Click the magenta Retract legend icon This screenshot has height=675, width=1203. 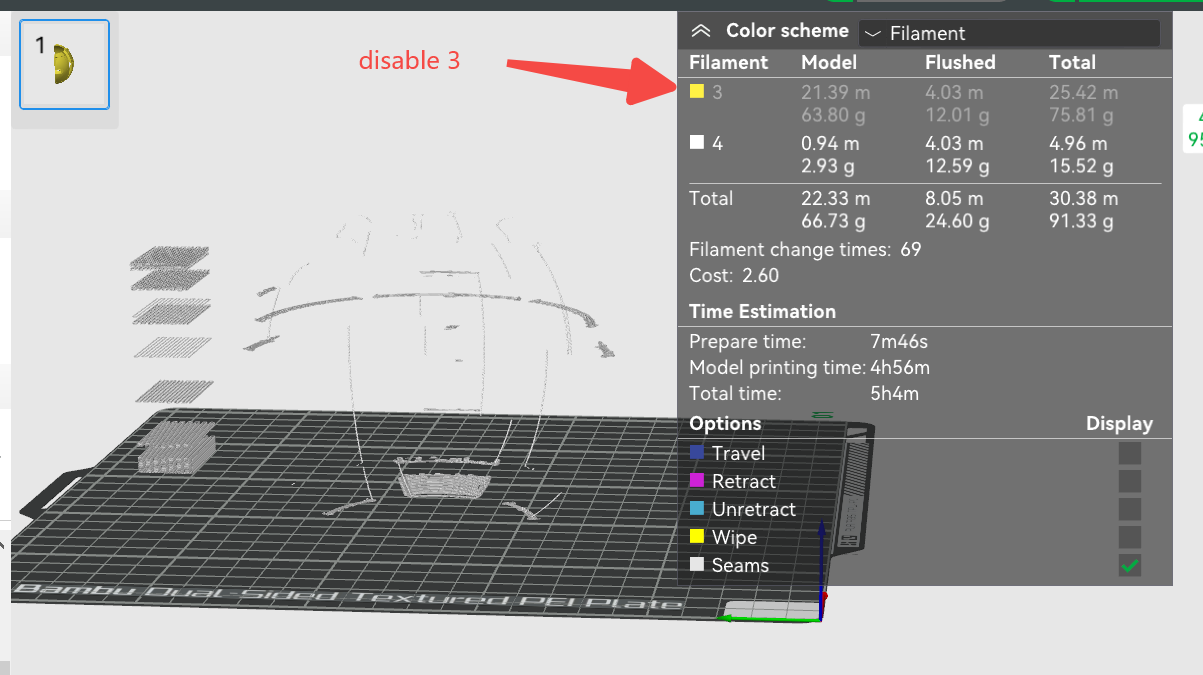pos(697,481)
